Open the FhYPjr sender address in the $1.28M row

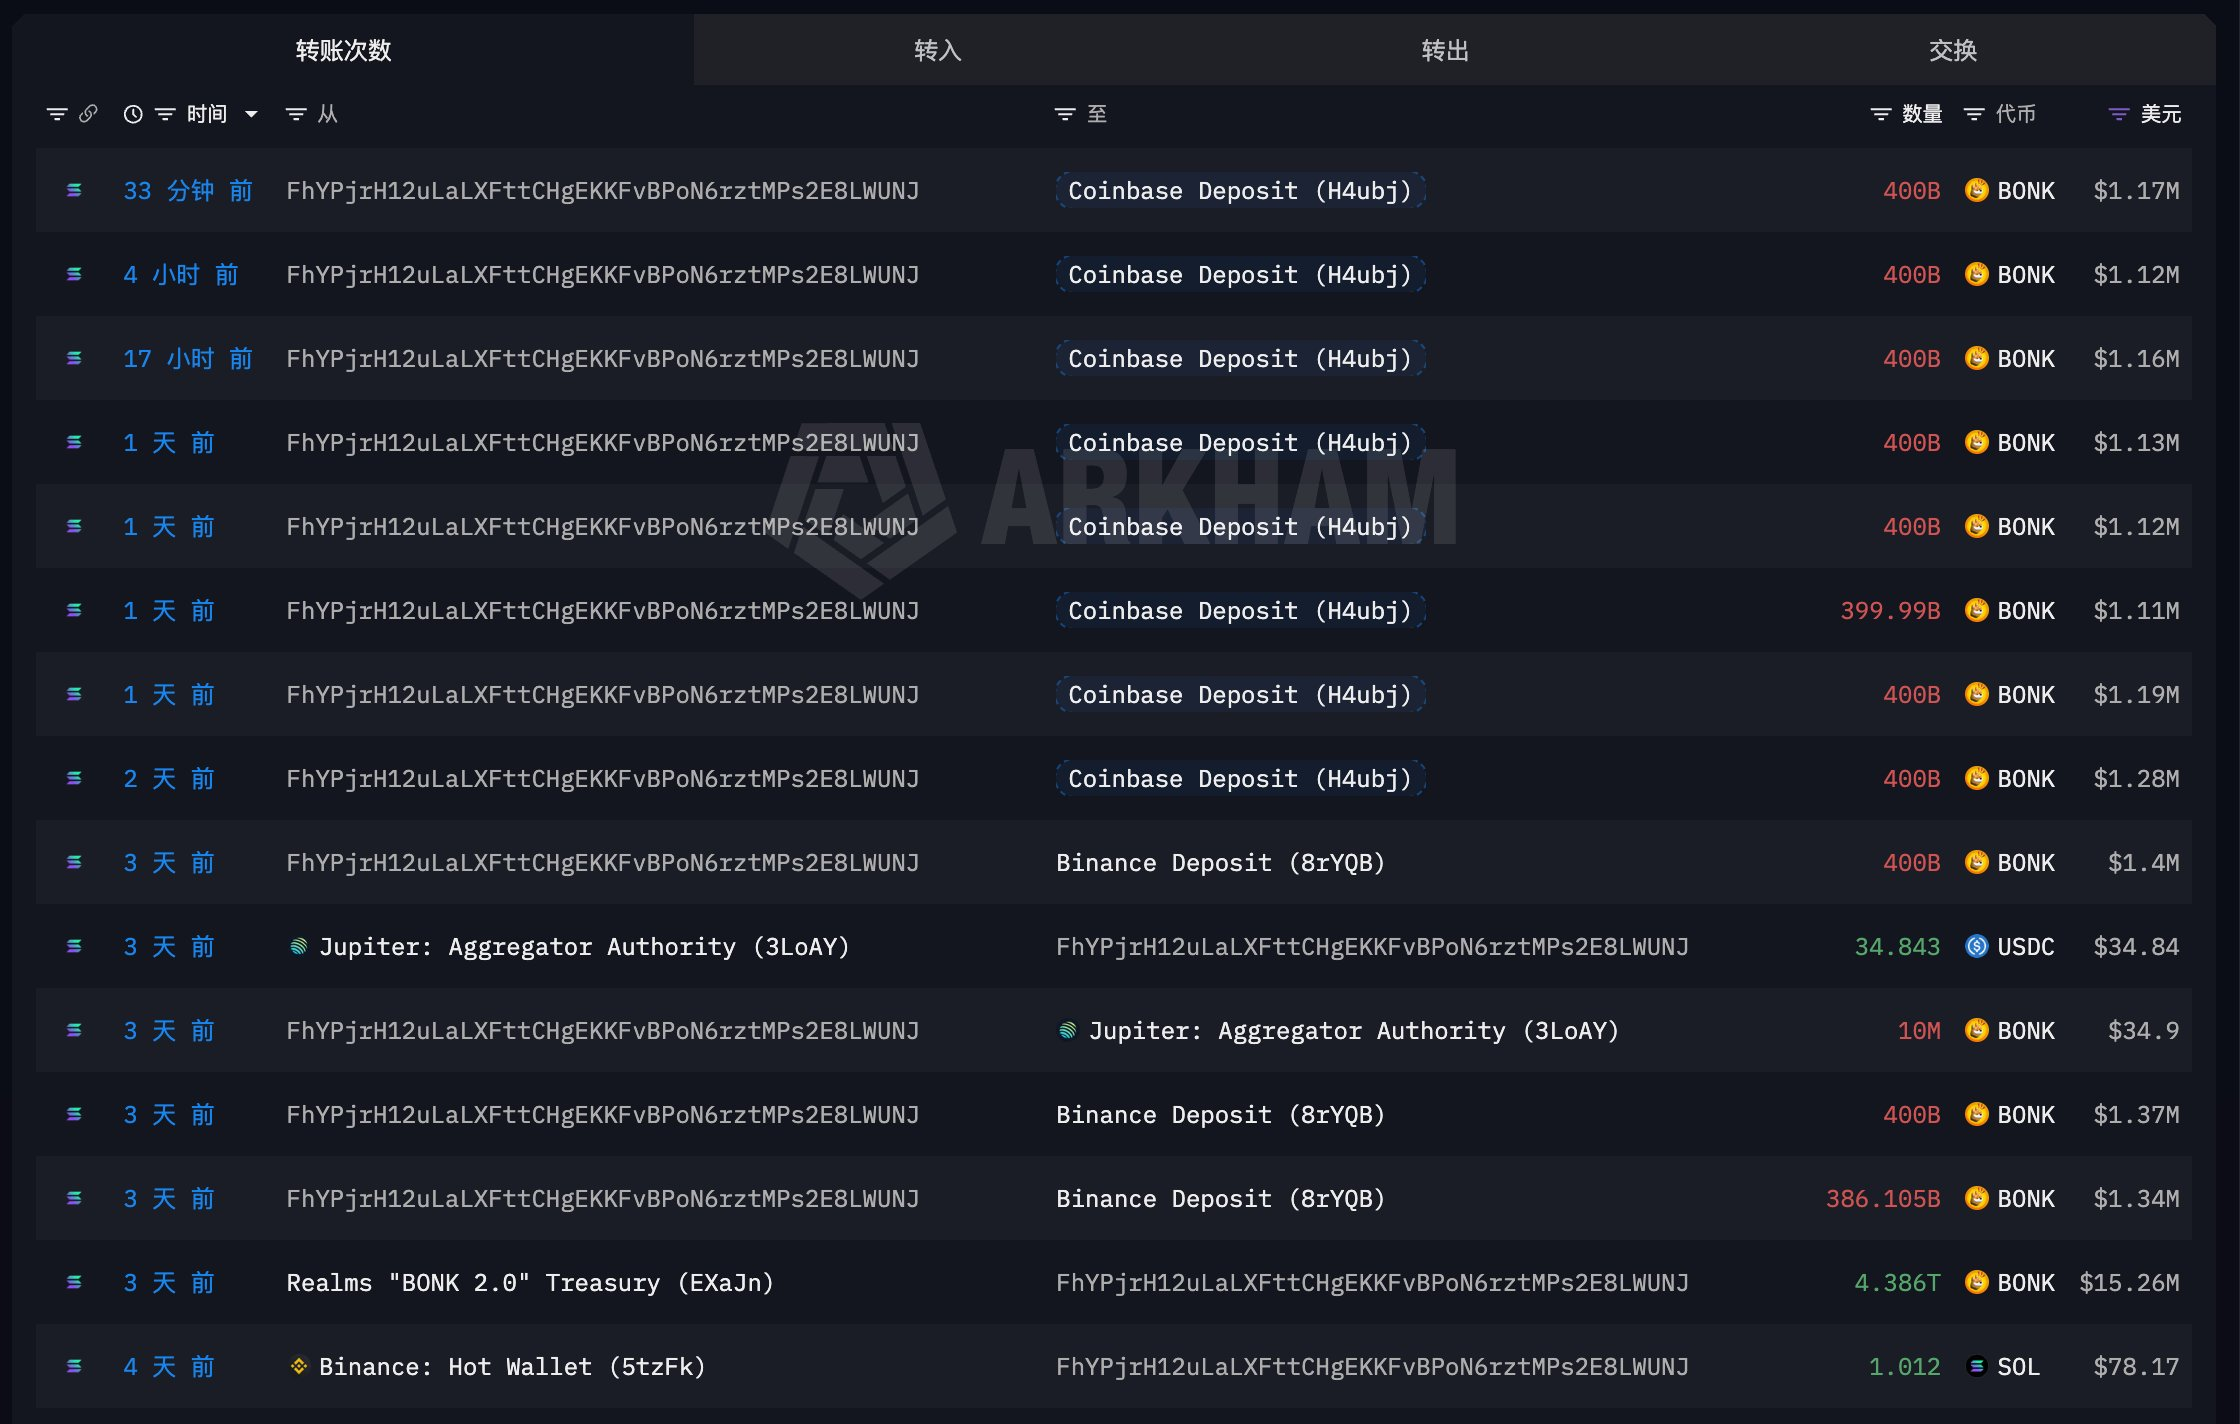point(603,778)
